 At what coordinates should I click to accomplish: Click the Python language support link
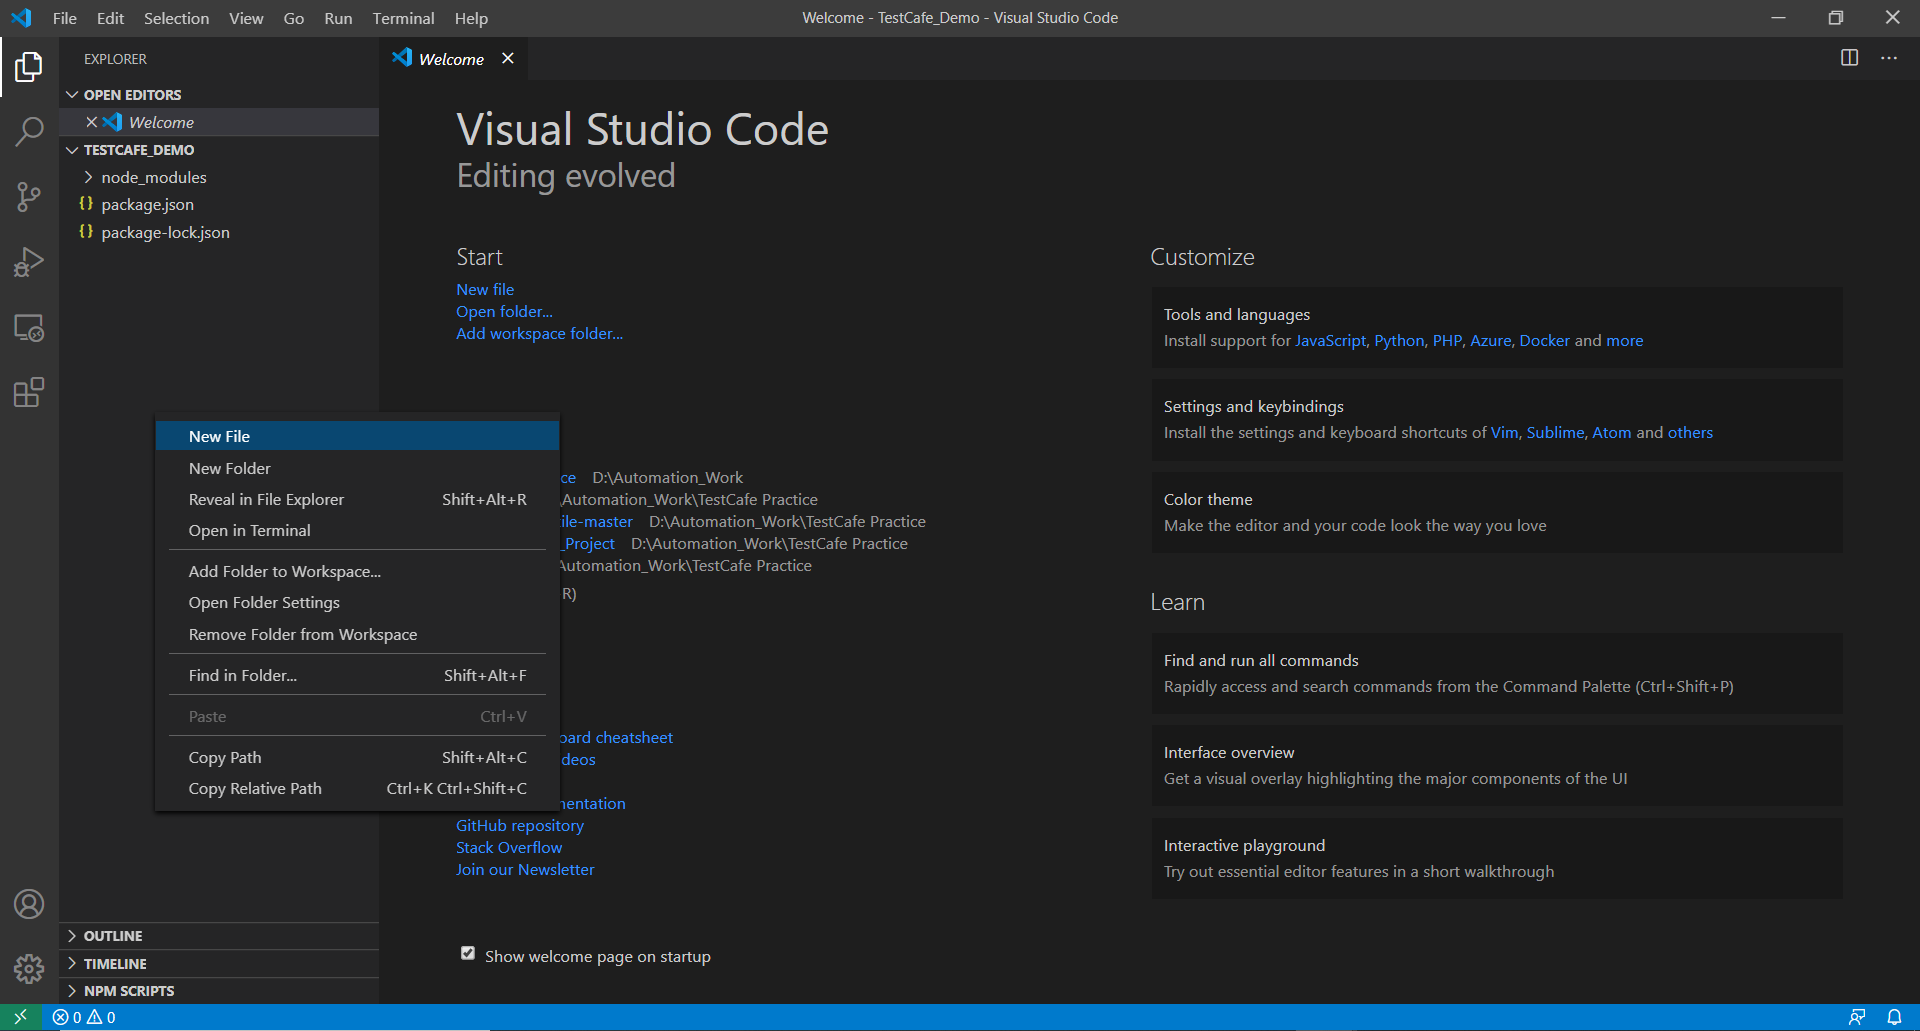pos(1398,340)
